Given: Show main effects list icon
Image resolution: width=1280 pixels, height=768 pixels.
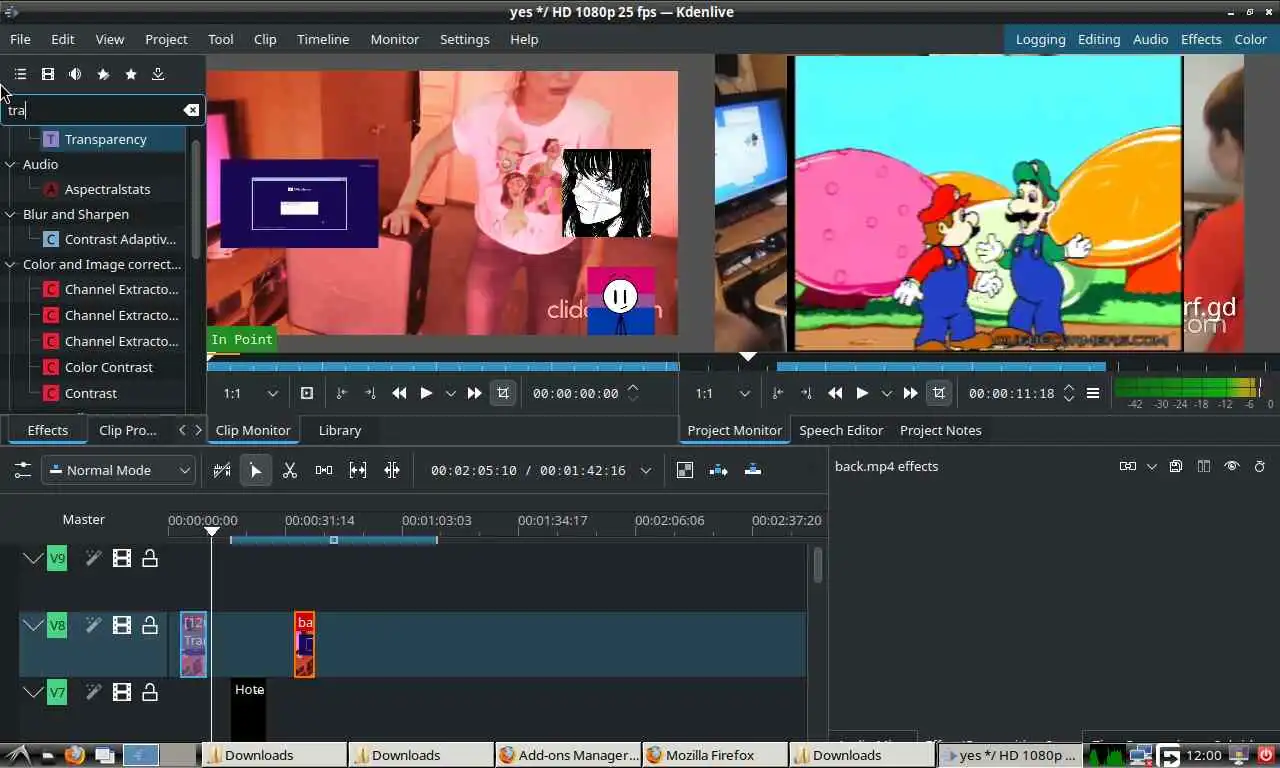Looking at the screenshot, I should coord(20,74).
